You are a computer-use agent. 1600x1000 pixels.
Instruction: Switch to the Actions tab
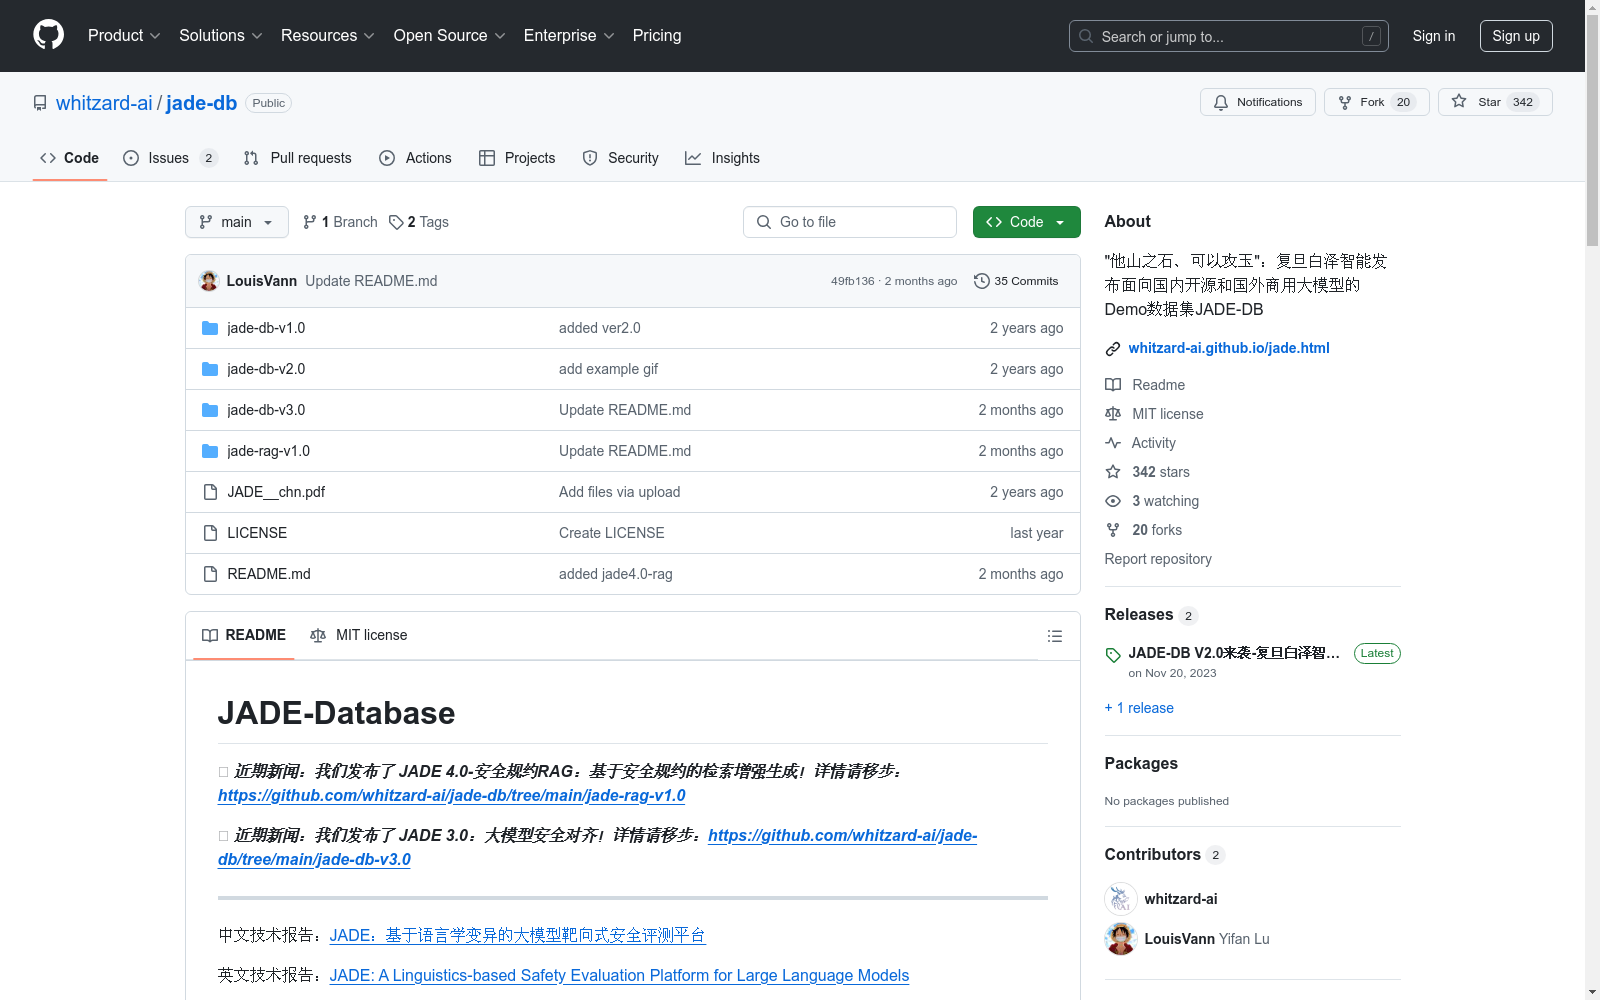click(416, 158)
